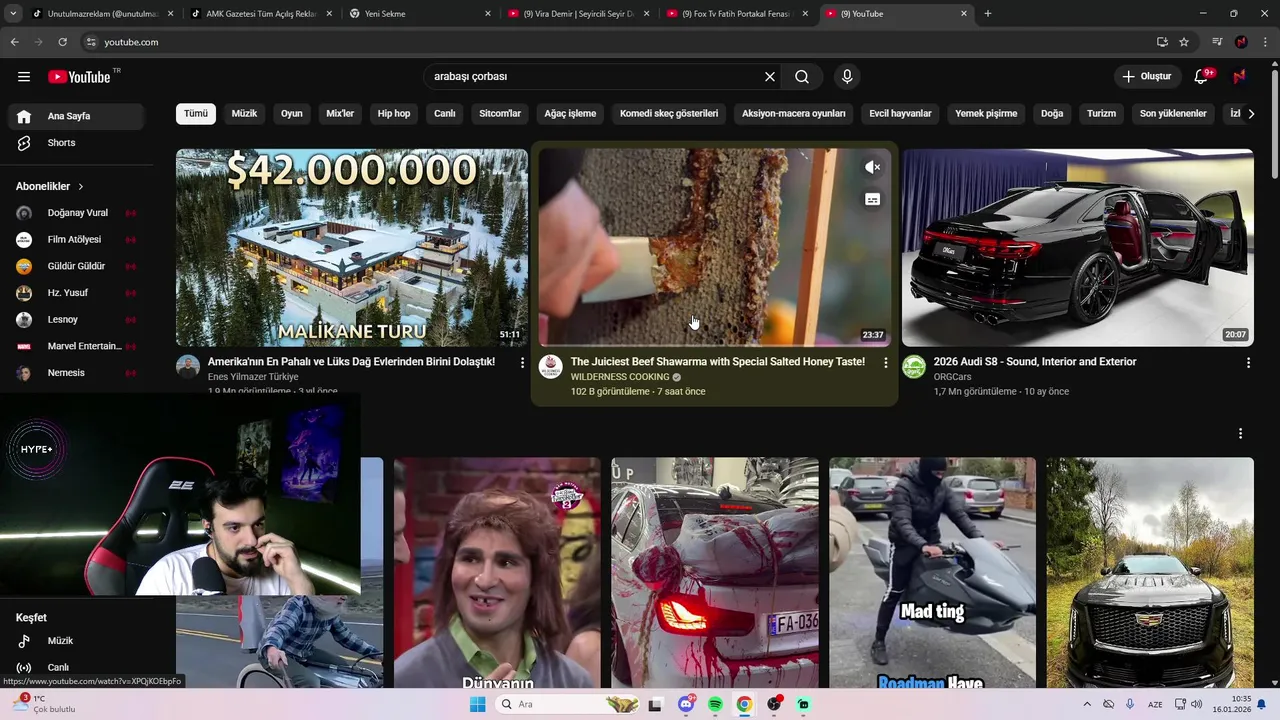
Task: Open a new browser tab with plus
Action: [988, 14]
